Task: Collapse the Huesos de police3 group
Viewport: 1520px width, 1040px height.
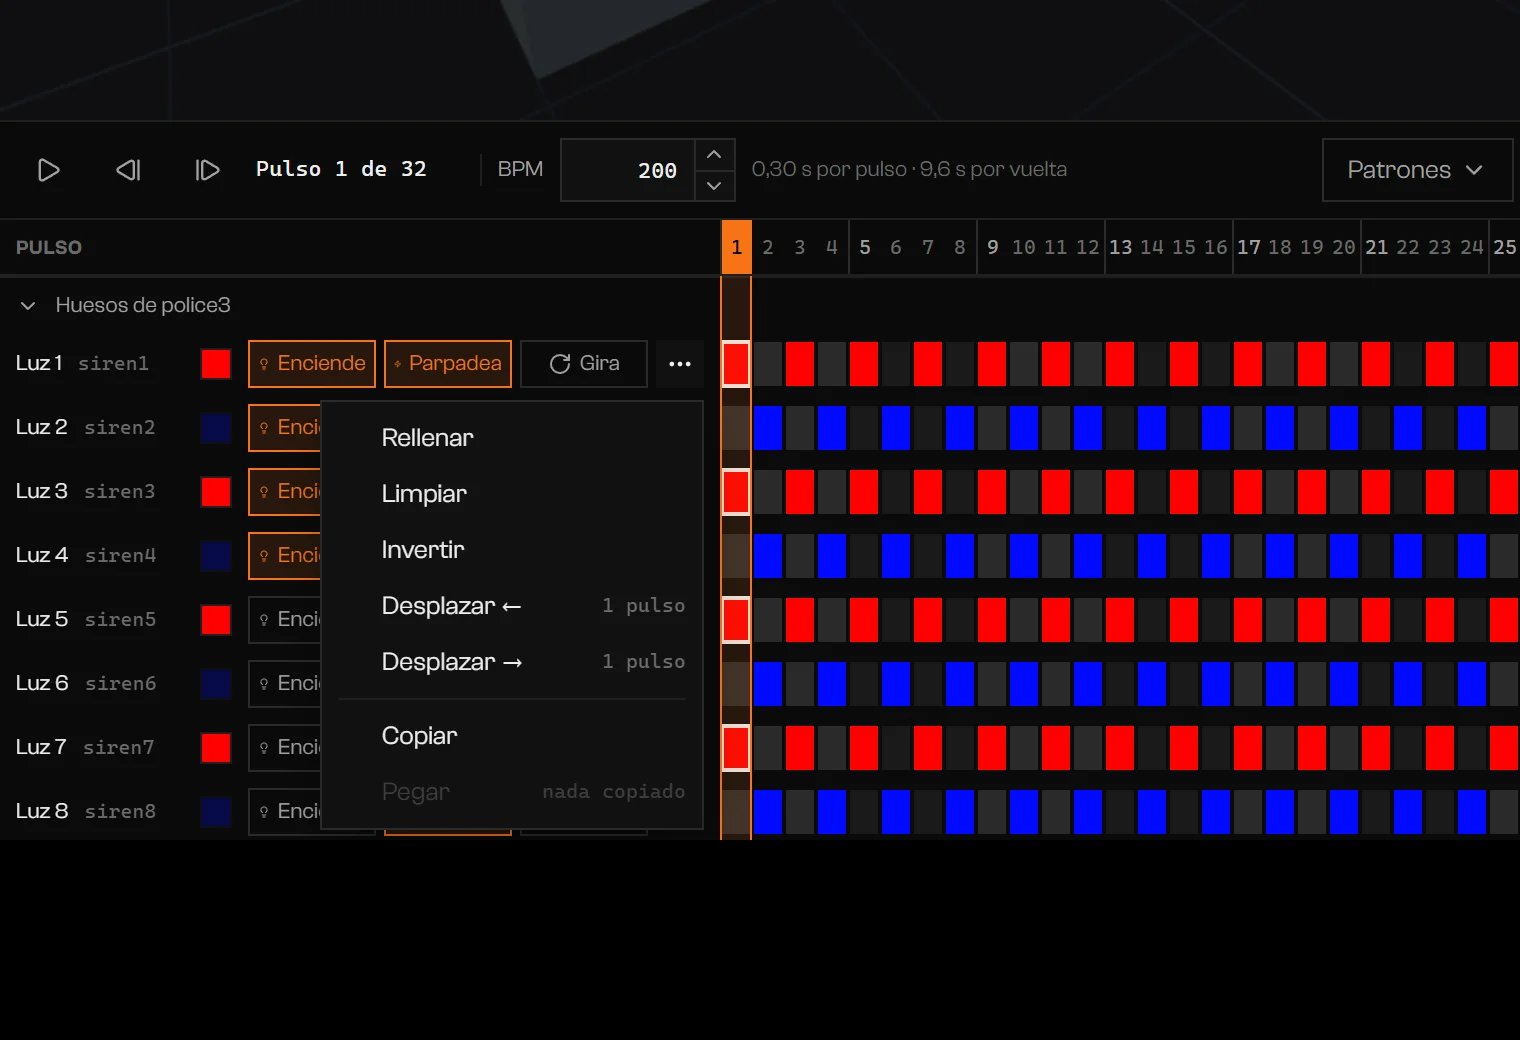Action: tap(28, 305)
